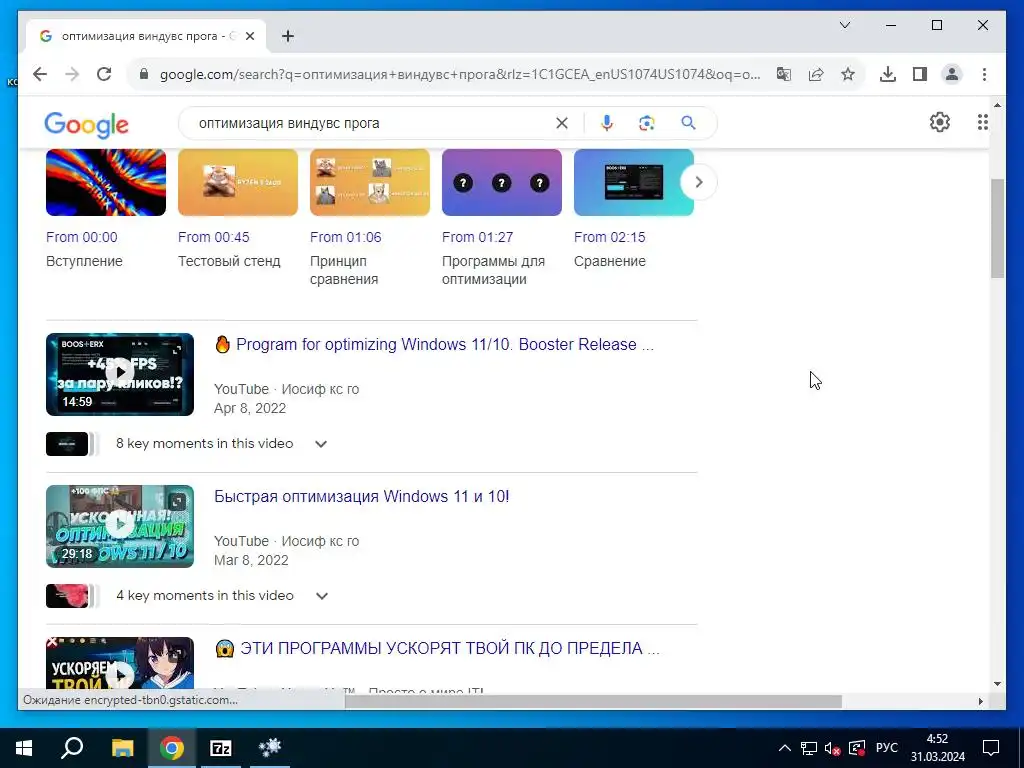Screen dimensions: 1024x768
Task: Play the 29:18 Windows 11/10 video thumbnail
Action: pyautogui.click(x=120, y=526)
